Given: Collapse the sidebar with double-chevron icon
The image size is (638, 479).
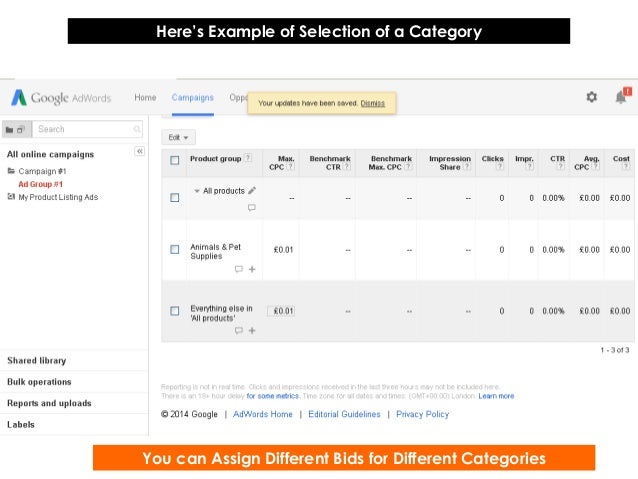Looking at the screenshot, I should [139, 151].
